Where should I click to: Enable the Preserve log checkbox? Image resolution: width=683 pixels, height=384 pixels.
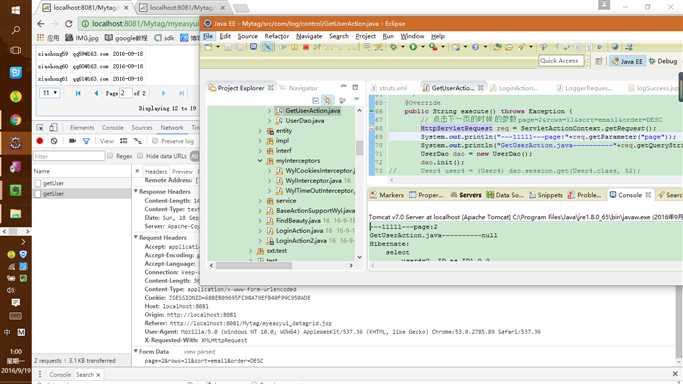(155, 141)
